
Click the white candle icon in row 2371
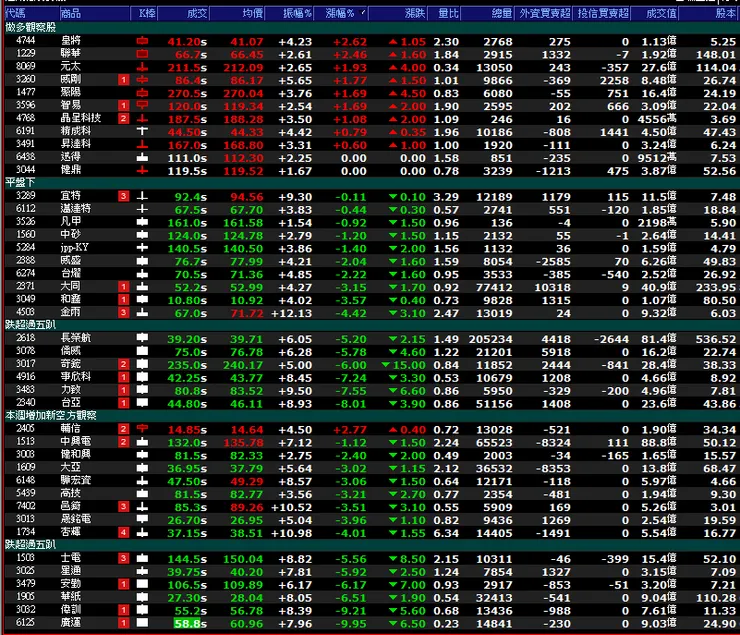[x=142, y=287]
